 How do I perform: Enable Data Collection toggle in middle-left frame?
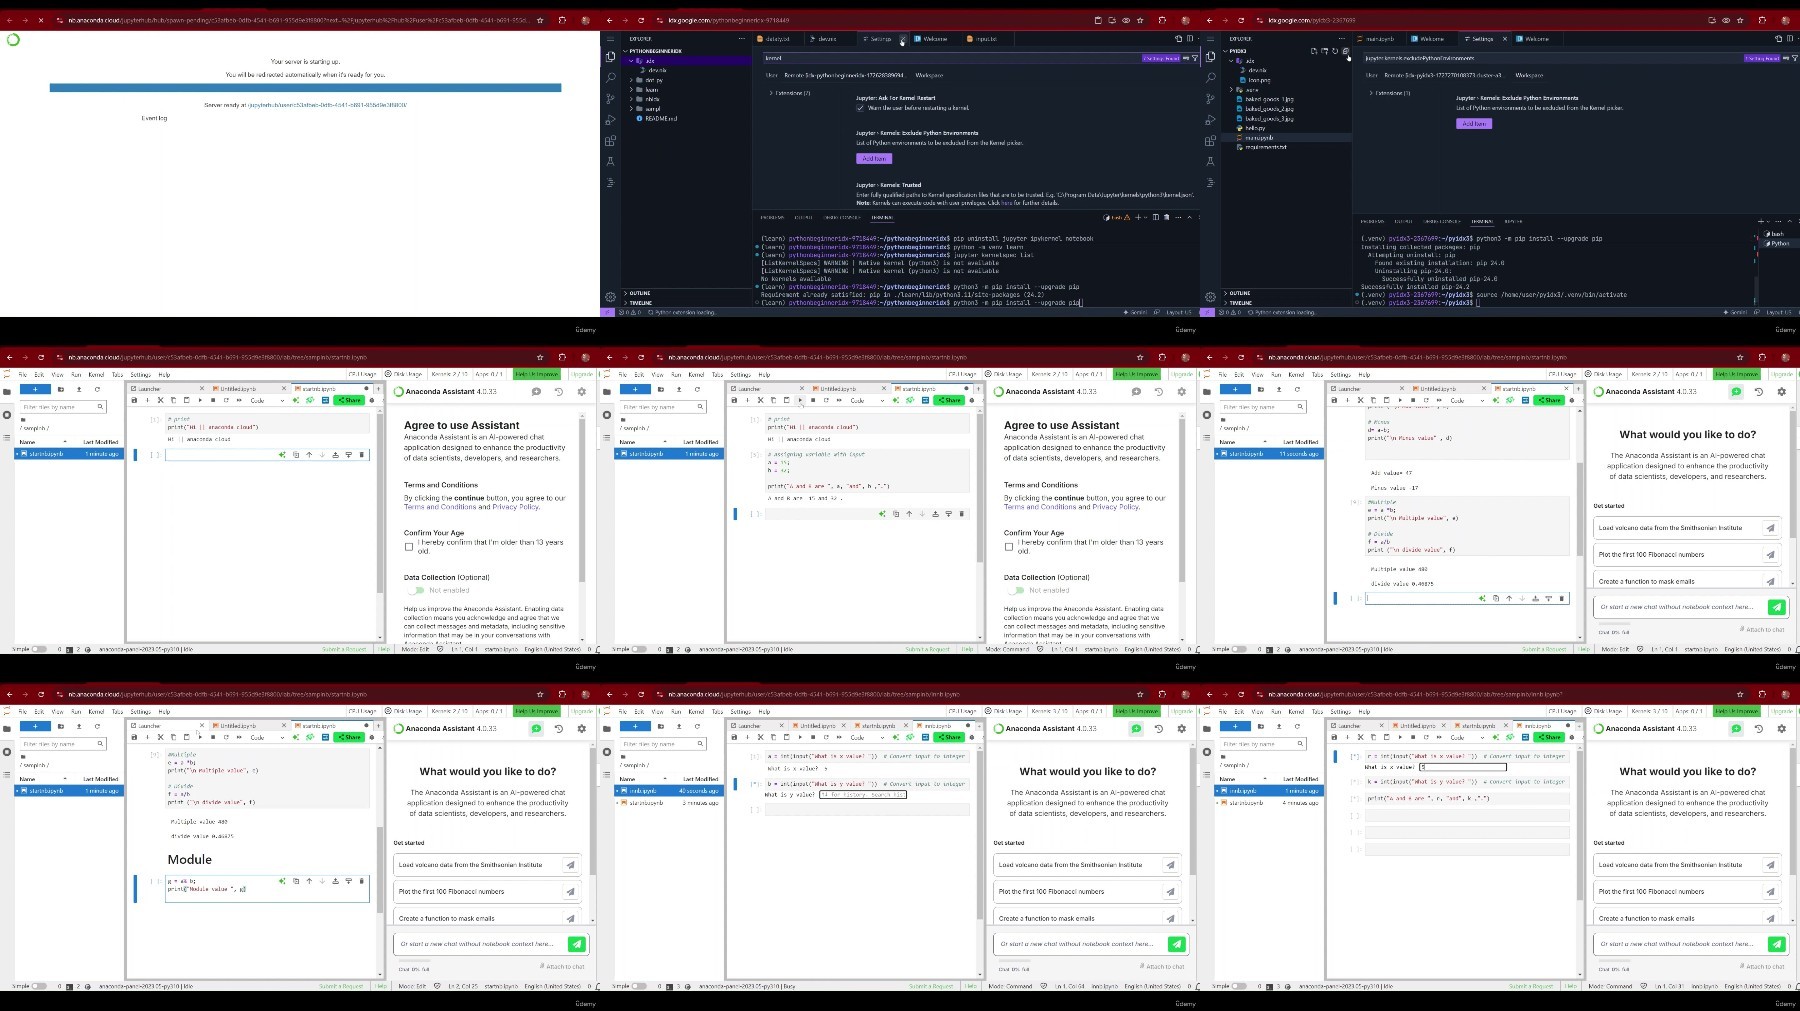[415, 590]
